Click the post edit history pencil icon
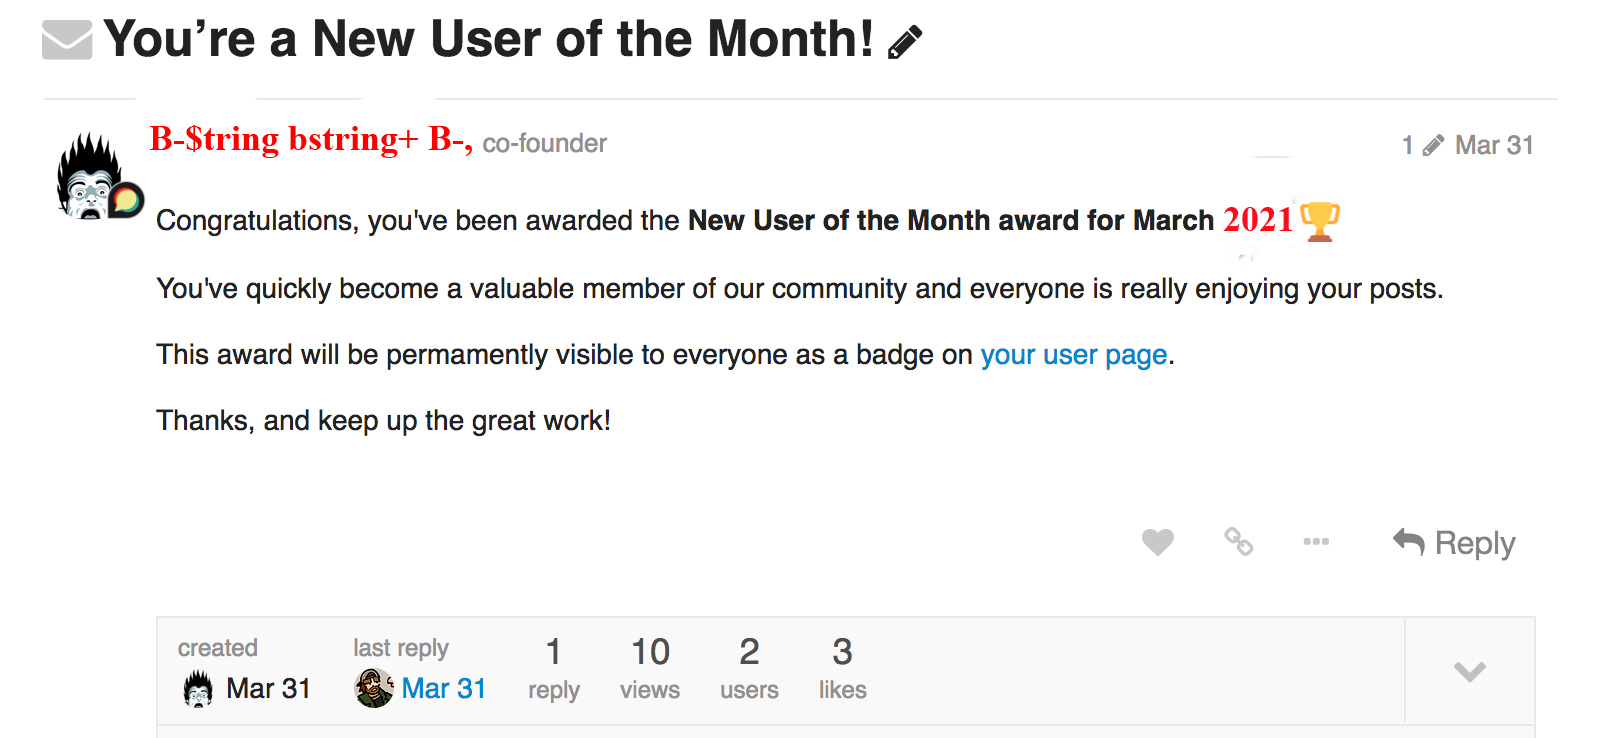This screenshot has width=1612, height=738. coord(1433,146)
